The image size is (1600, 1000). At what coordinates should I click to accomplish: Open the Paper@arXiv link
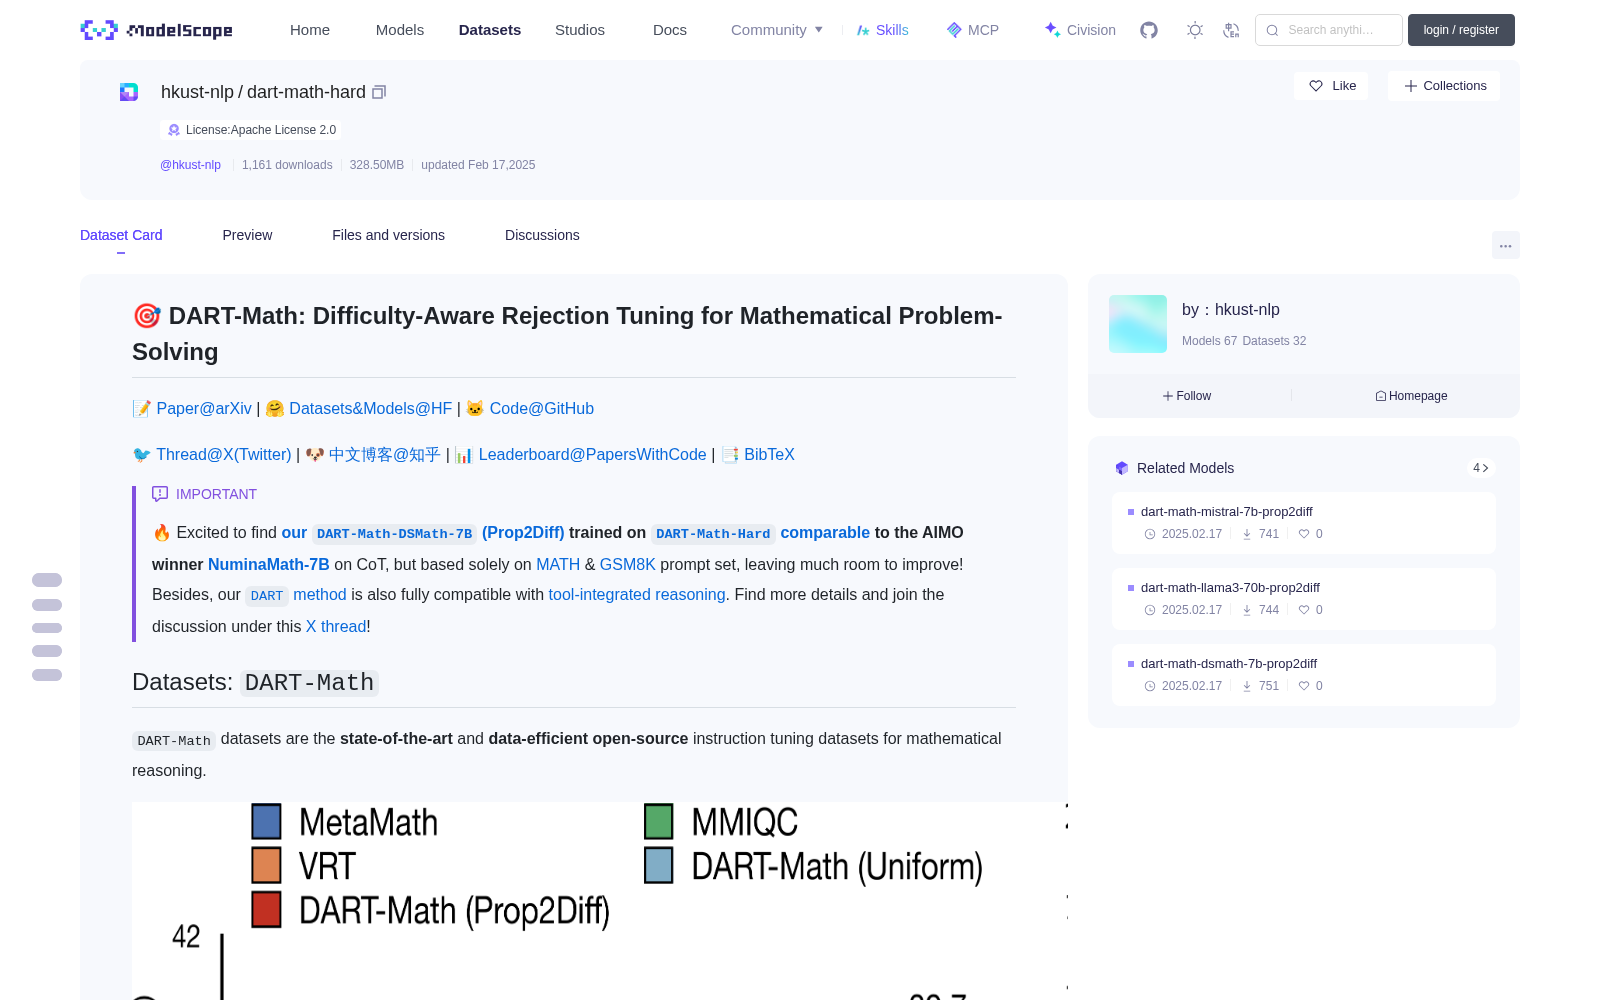pyautogui.click(x=204, y=408)
